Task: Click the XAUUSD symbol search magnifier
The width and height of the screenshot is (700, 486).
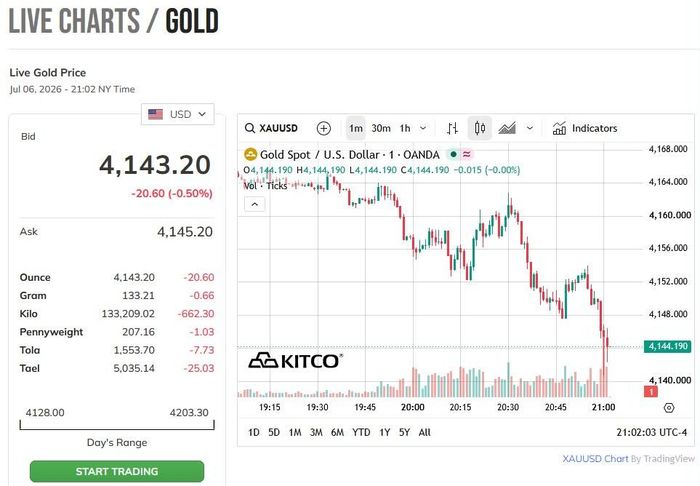Action: 250,129
